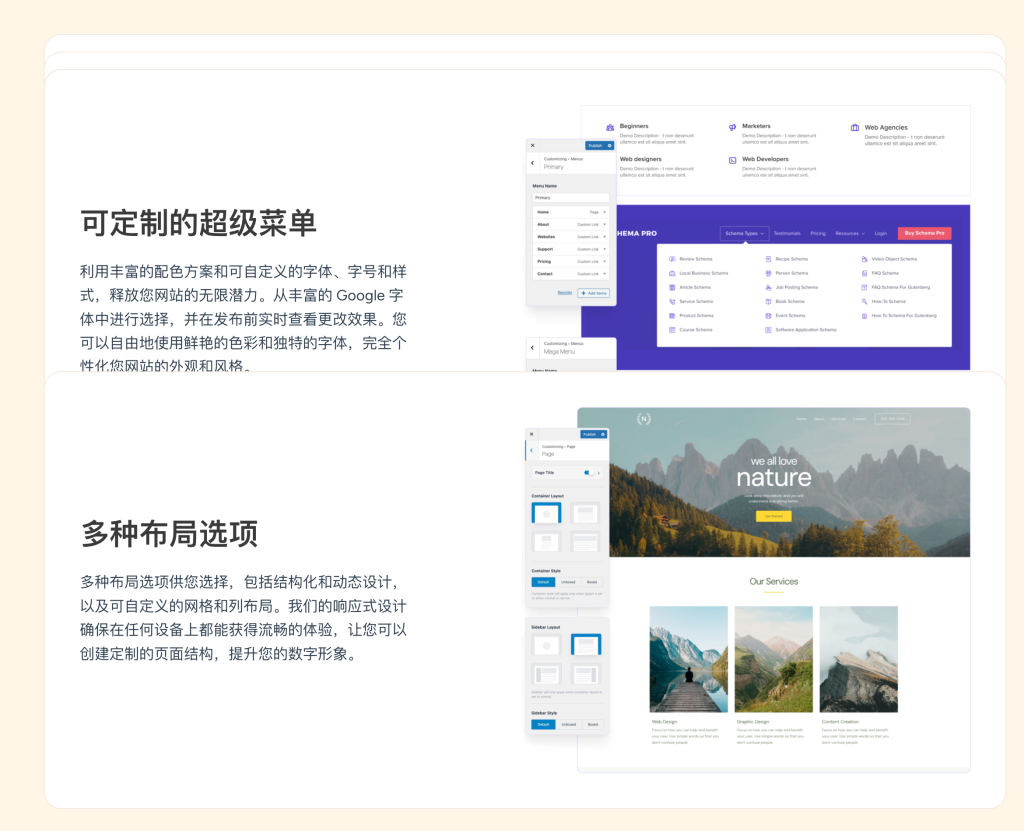Click back arrow beside Primary menu title
Image resolution: width=1024 pixels, height=831 pixels.
point(532,163)
